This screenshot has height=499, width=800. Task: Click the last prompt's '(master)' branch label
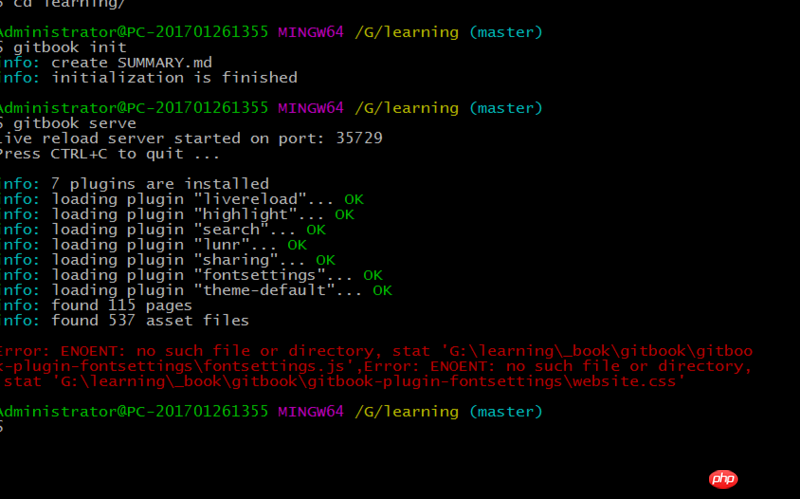506,412
